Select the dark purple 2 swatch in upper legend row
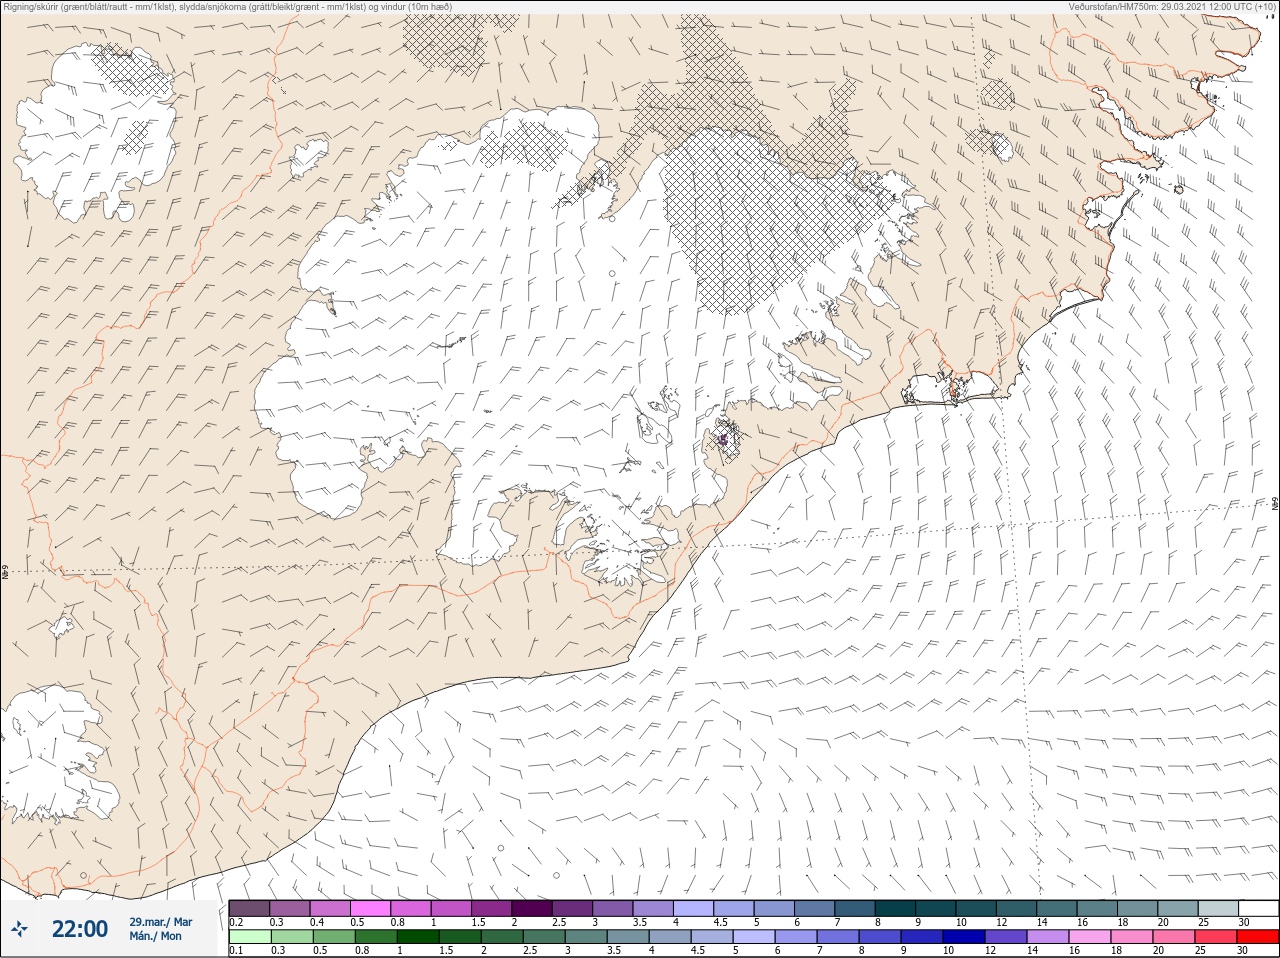 click(x=532, y=908)
